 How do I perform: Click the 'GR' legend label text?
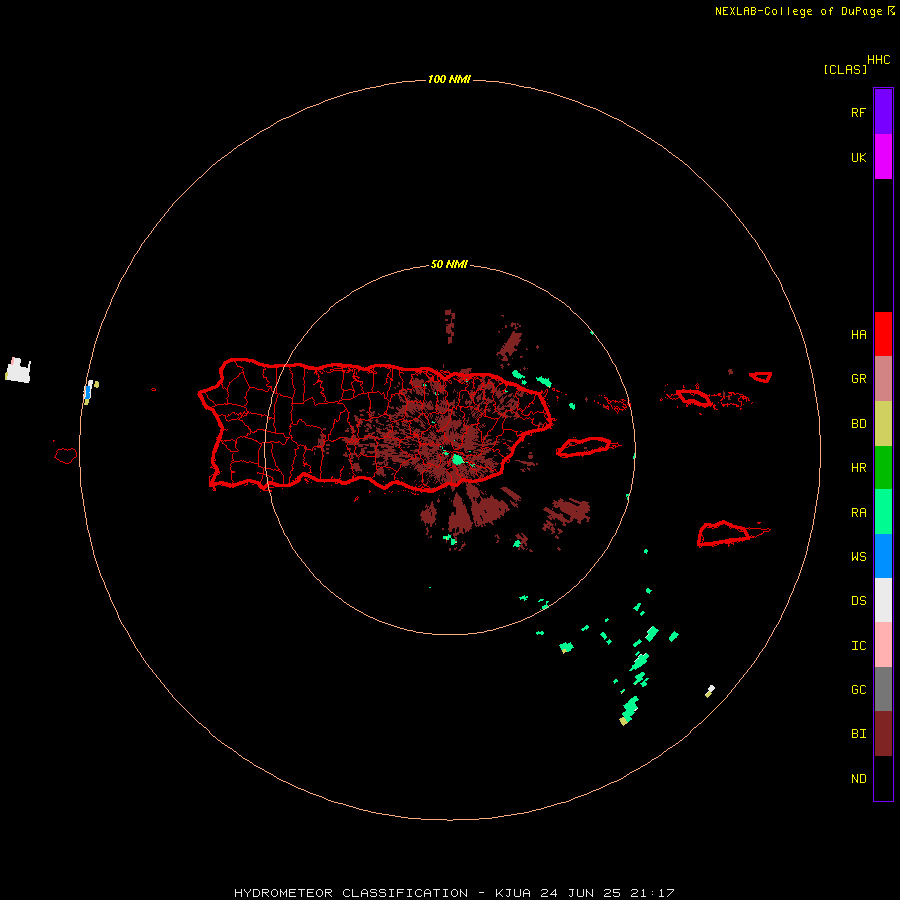(859, 379)
